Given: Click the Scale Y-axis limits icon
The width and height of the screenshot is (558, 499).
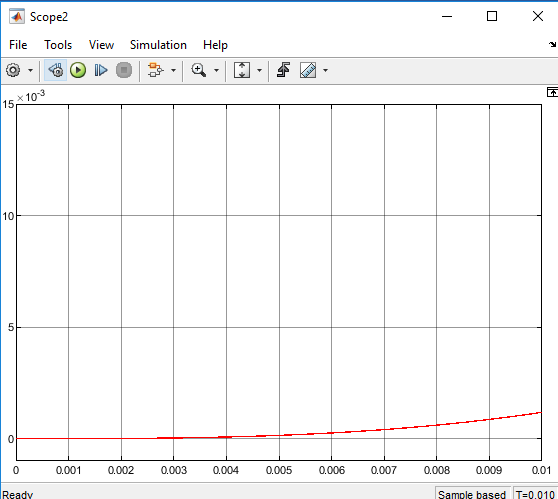Looking at the screenshot, I should 242,70.
